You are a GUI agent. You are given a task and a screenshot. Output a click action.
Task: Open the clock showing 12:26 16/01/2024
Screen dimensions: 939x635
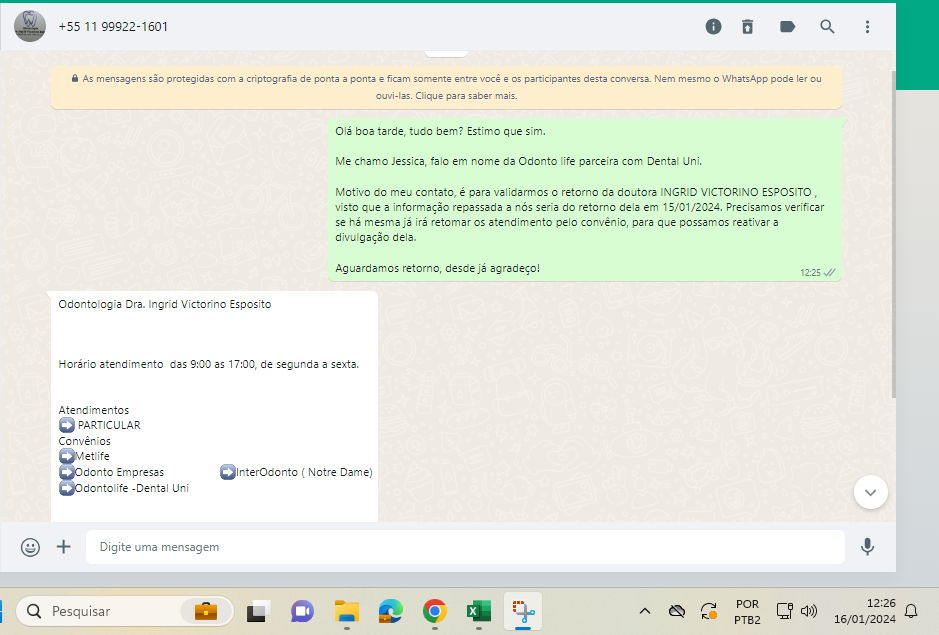pyautogui.click(x=865, y=611)
